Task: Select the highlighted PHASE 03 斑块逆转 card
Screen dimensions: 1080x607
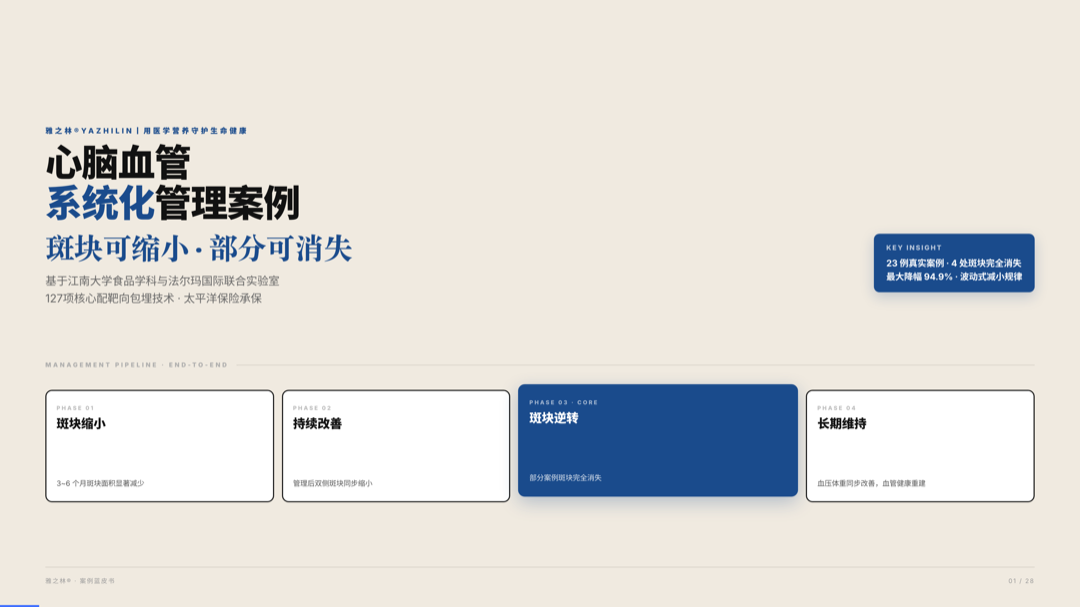Action: pos(658,440)
